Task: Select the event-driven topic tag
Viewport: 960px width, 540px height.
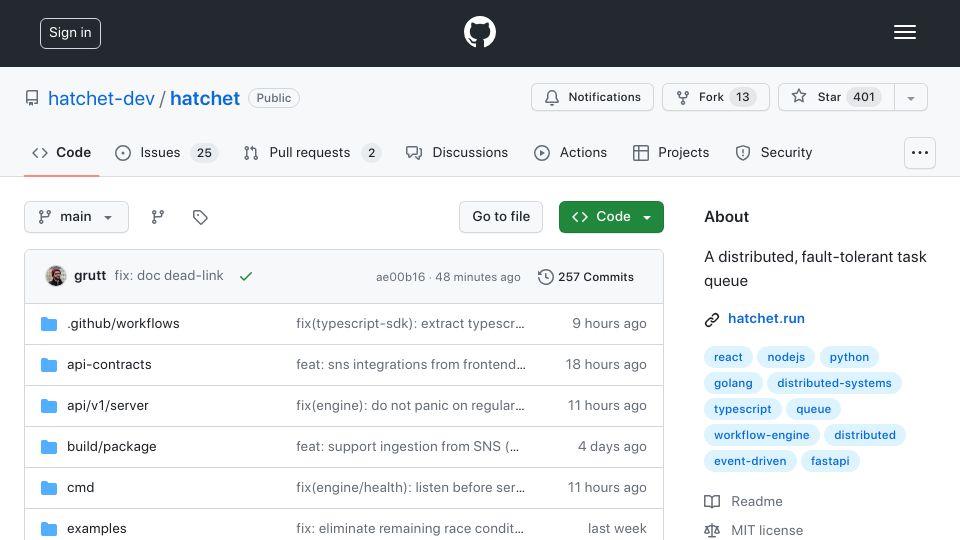Action: pos(750,461)
